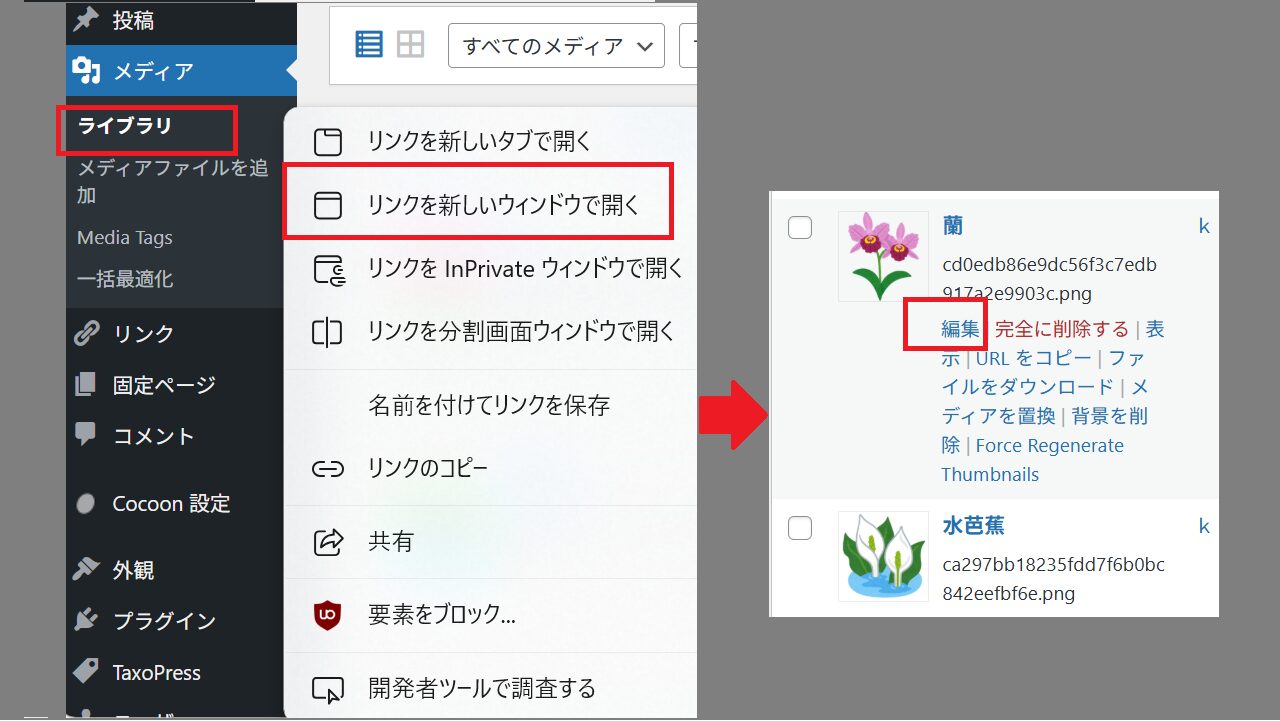Click the speech bubble icon beside コメント
Viewport: 1280px width, 721px height.
tap(87, 435)
